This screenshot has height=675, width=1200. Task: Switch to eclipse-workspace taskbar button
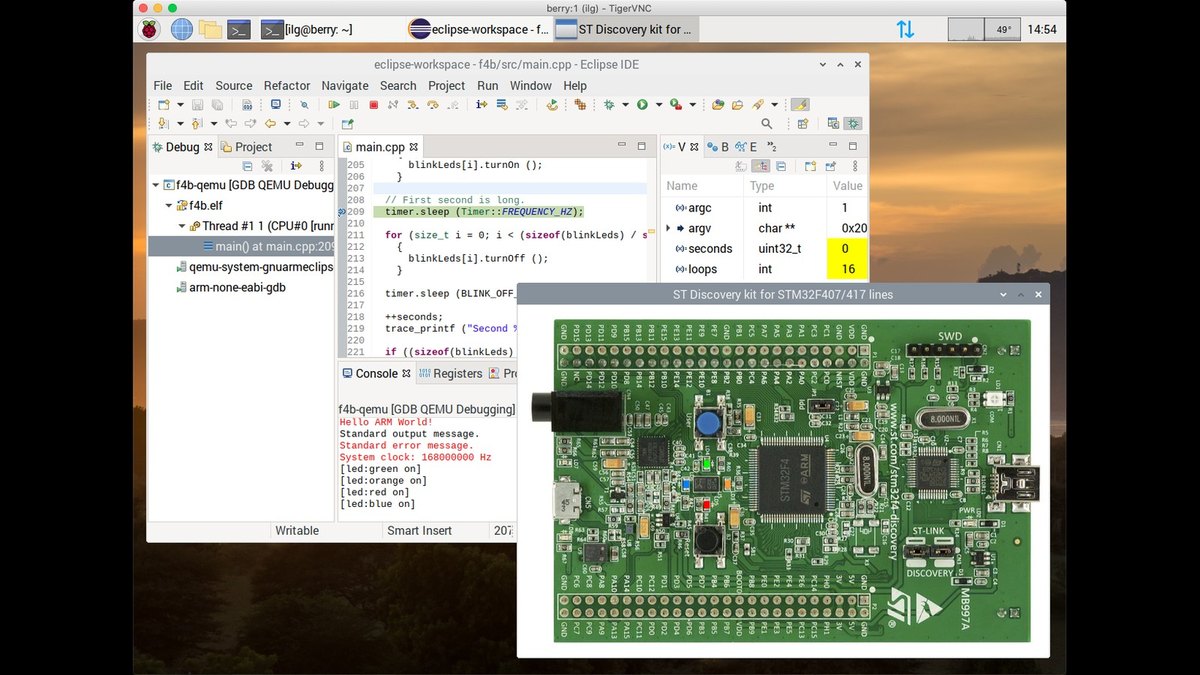click(x=479, y=29)
